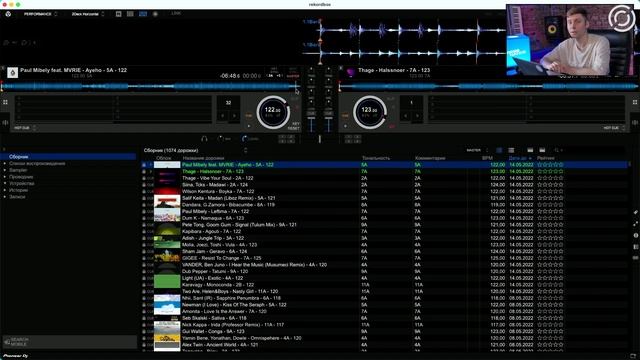Click the crossfader below mixer
The height and width of the screenshot is (360, 640).
(320, 139)
